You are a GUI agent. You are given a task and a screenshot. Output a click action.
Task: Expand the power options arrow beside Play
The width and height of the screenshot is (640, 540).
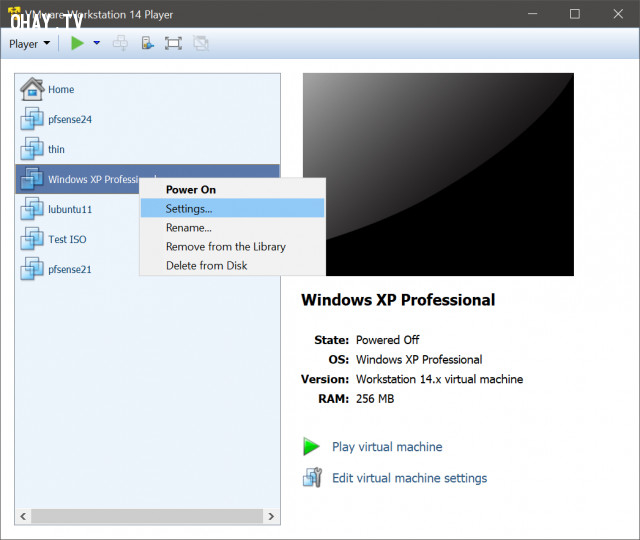[x=97, y=43]
